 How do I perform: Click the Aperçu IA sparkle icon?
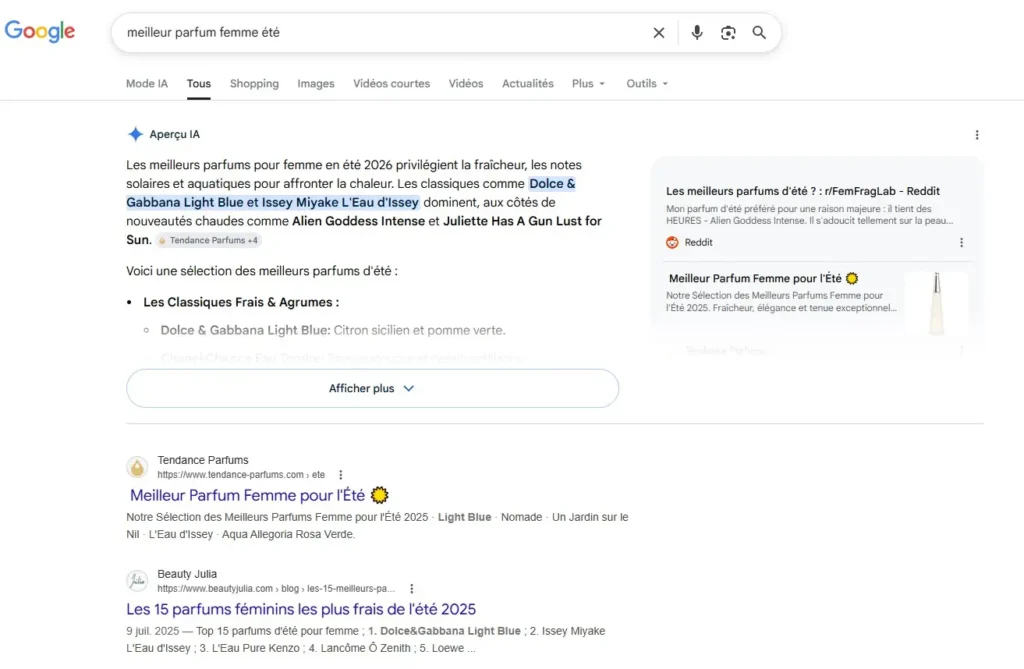tap(135, 135)
